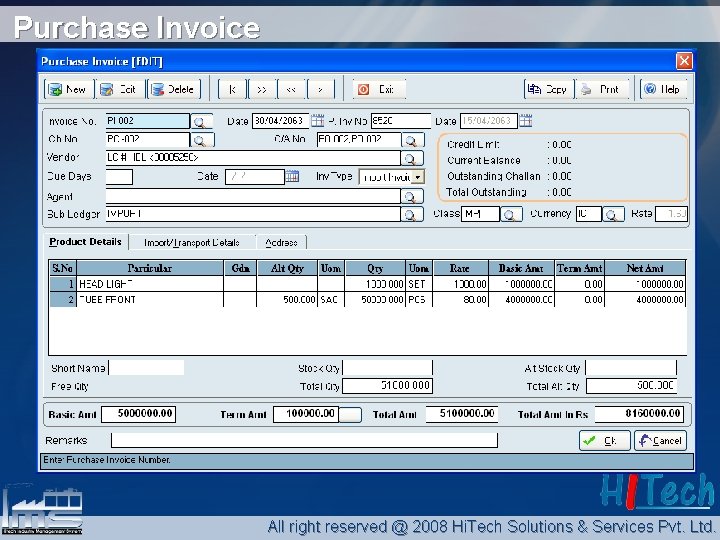Switch to Import/Transport Details tab
This screenshot has height=540, width=720.
pos(191,242)
